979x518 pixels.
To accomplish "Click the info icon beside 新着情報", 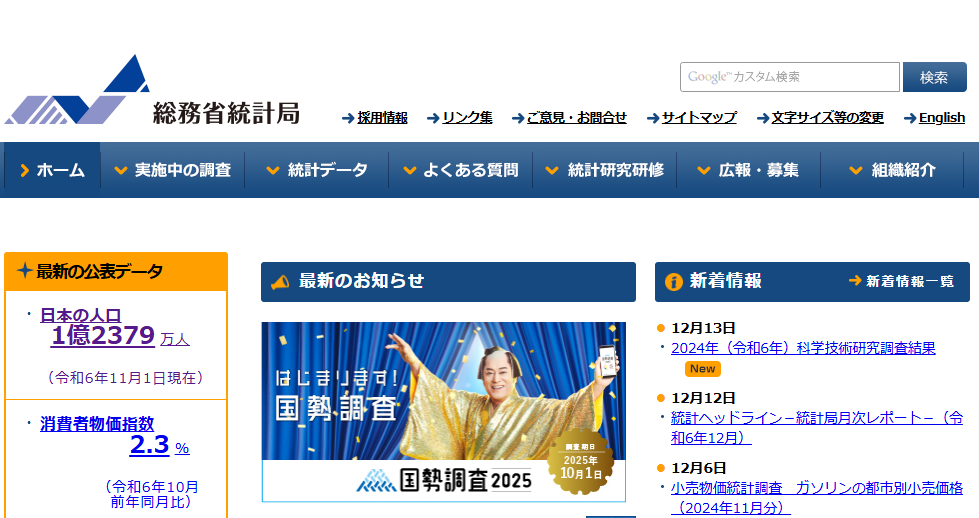I will click(x=674, y=282).
